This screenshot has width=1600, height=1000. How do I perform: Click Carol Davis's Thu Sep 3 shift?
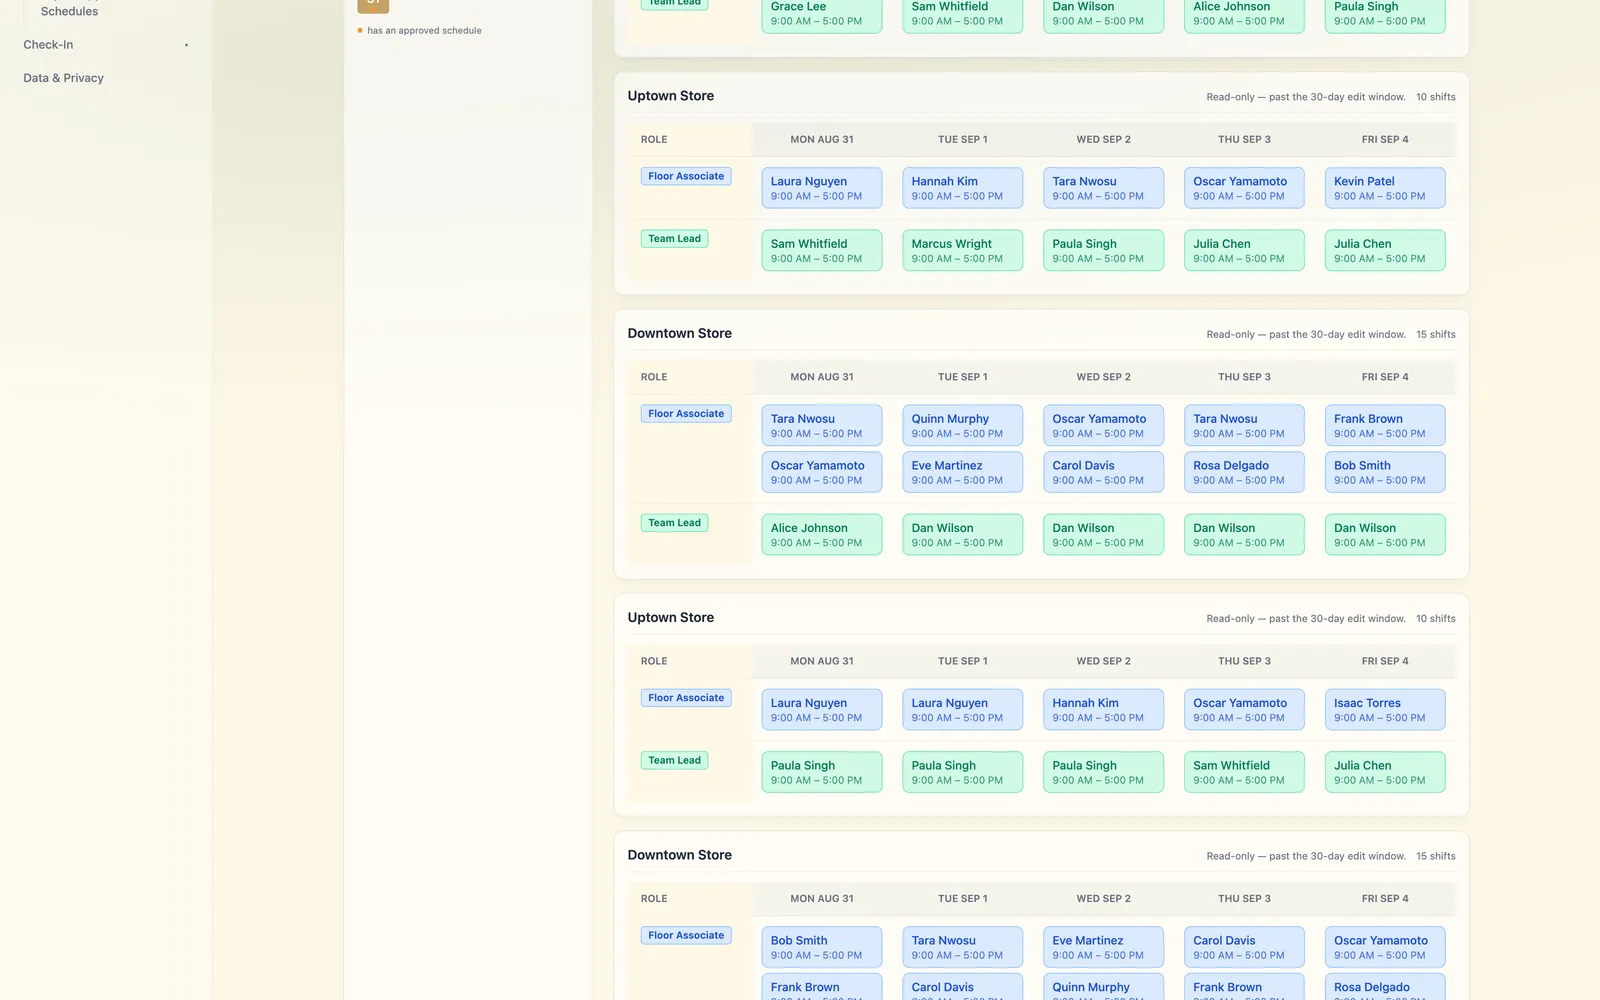1244,947
